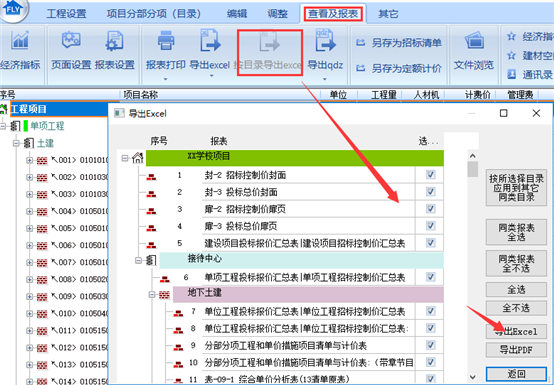Image resolution: width=554 pixels, height=385 pixels.
Task: Collapse the 地下土建 tree node
Action: 152,294
